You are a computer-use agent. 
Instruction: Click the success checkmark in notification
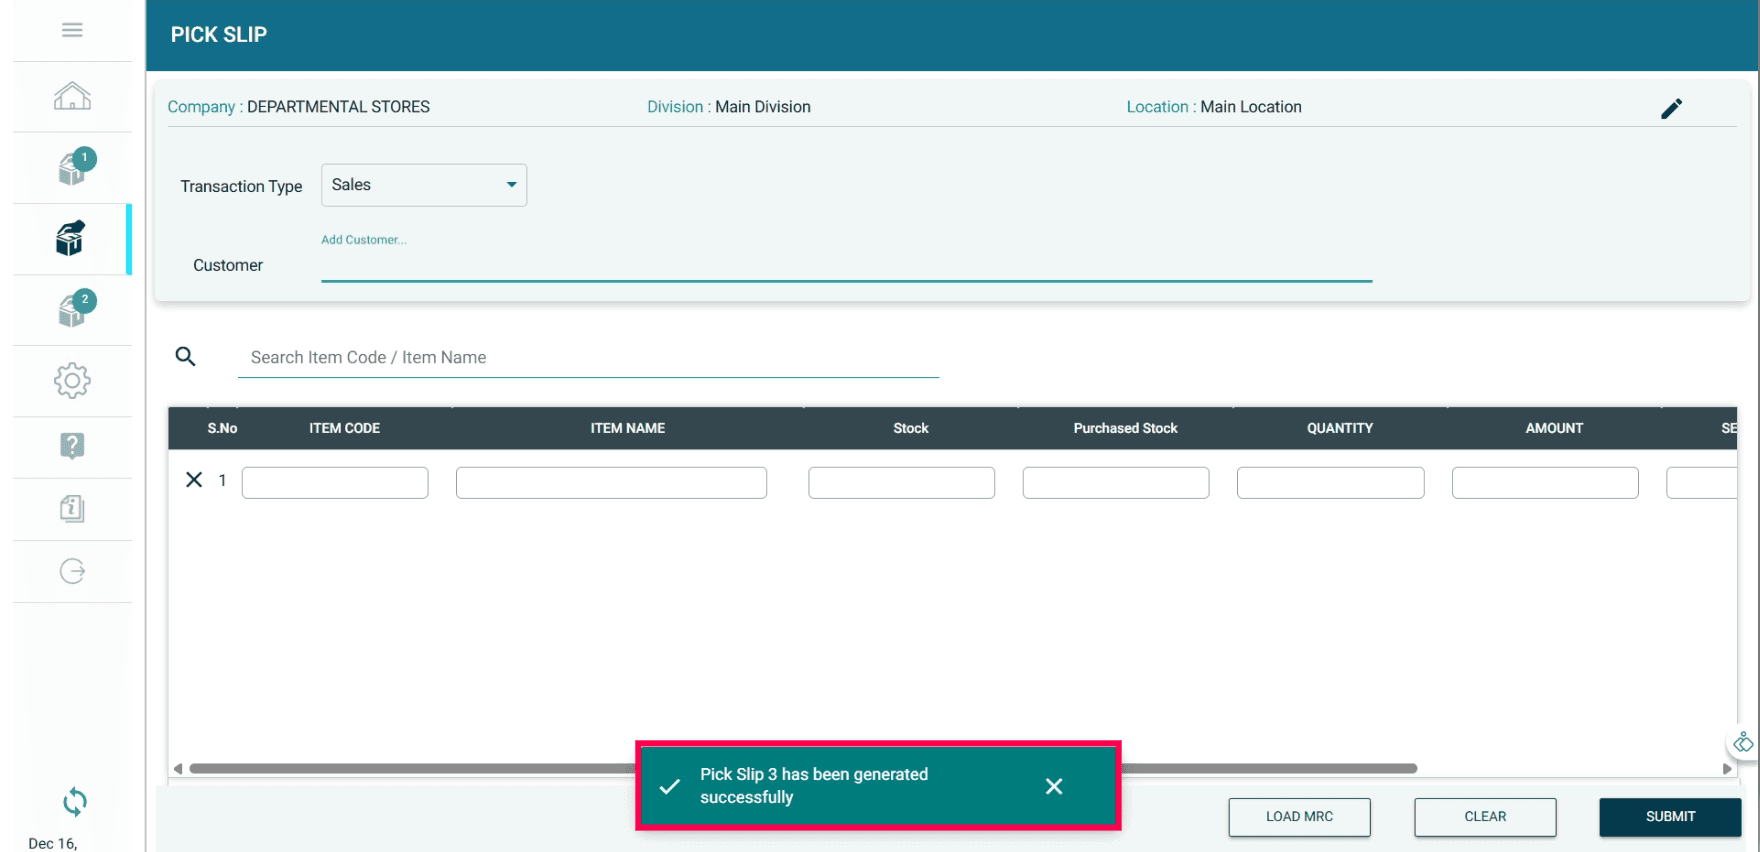pyautogui.click(x=670, y=786)
